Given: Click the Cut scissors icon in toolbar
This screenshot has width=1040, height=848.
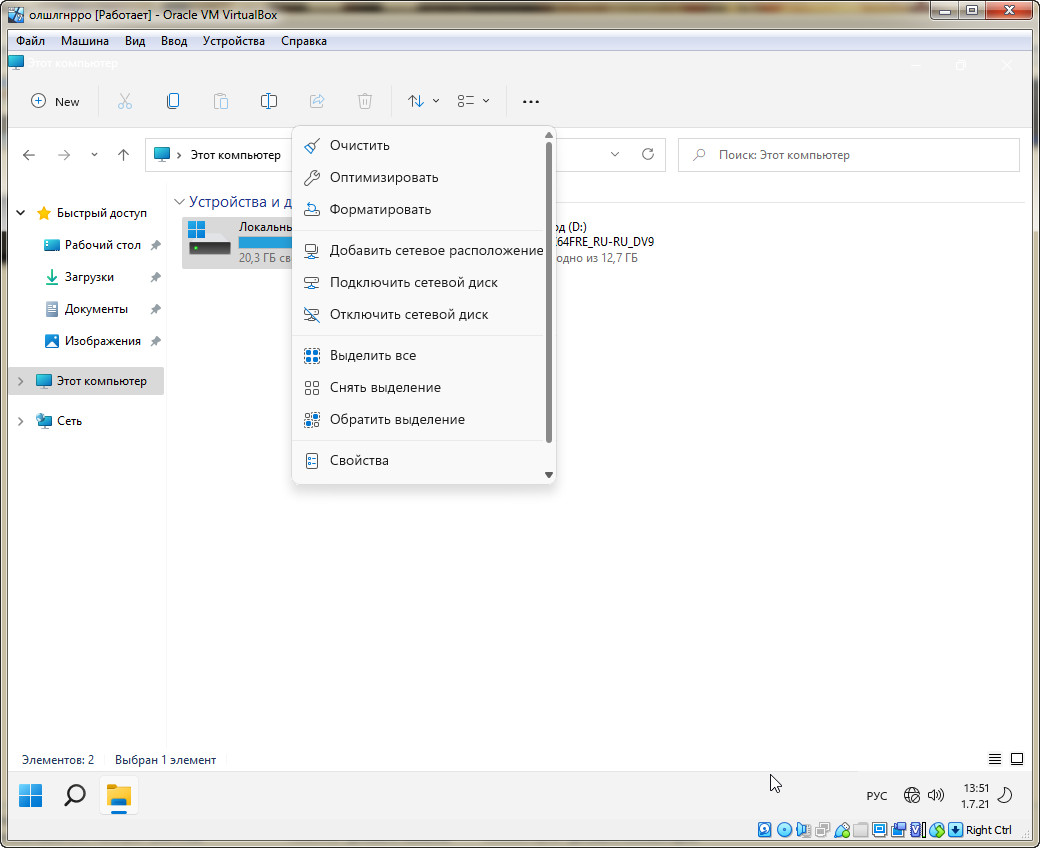Looking at the screenshot, I should (x=125, y=101).
